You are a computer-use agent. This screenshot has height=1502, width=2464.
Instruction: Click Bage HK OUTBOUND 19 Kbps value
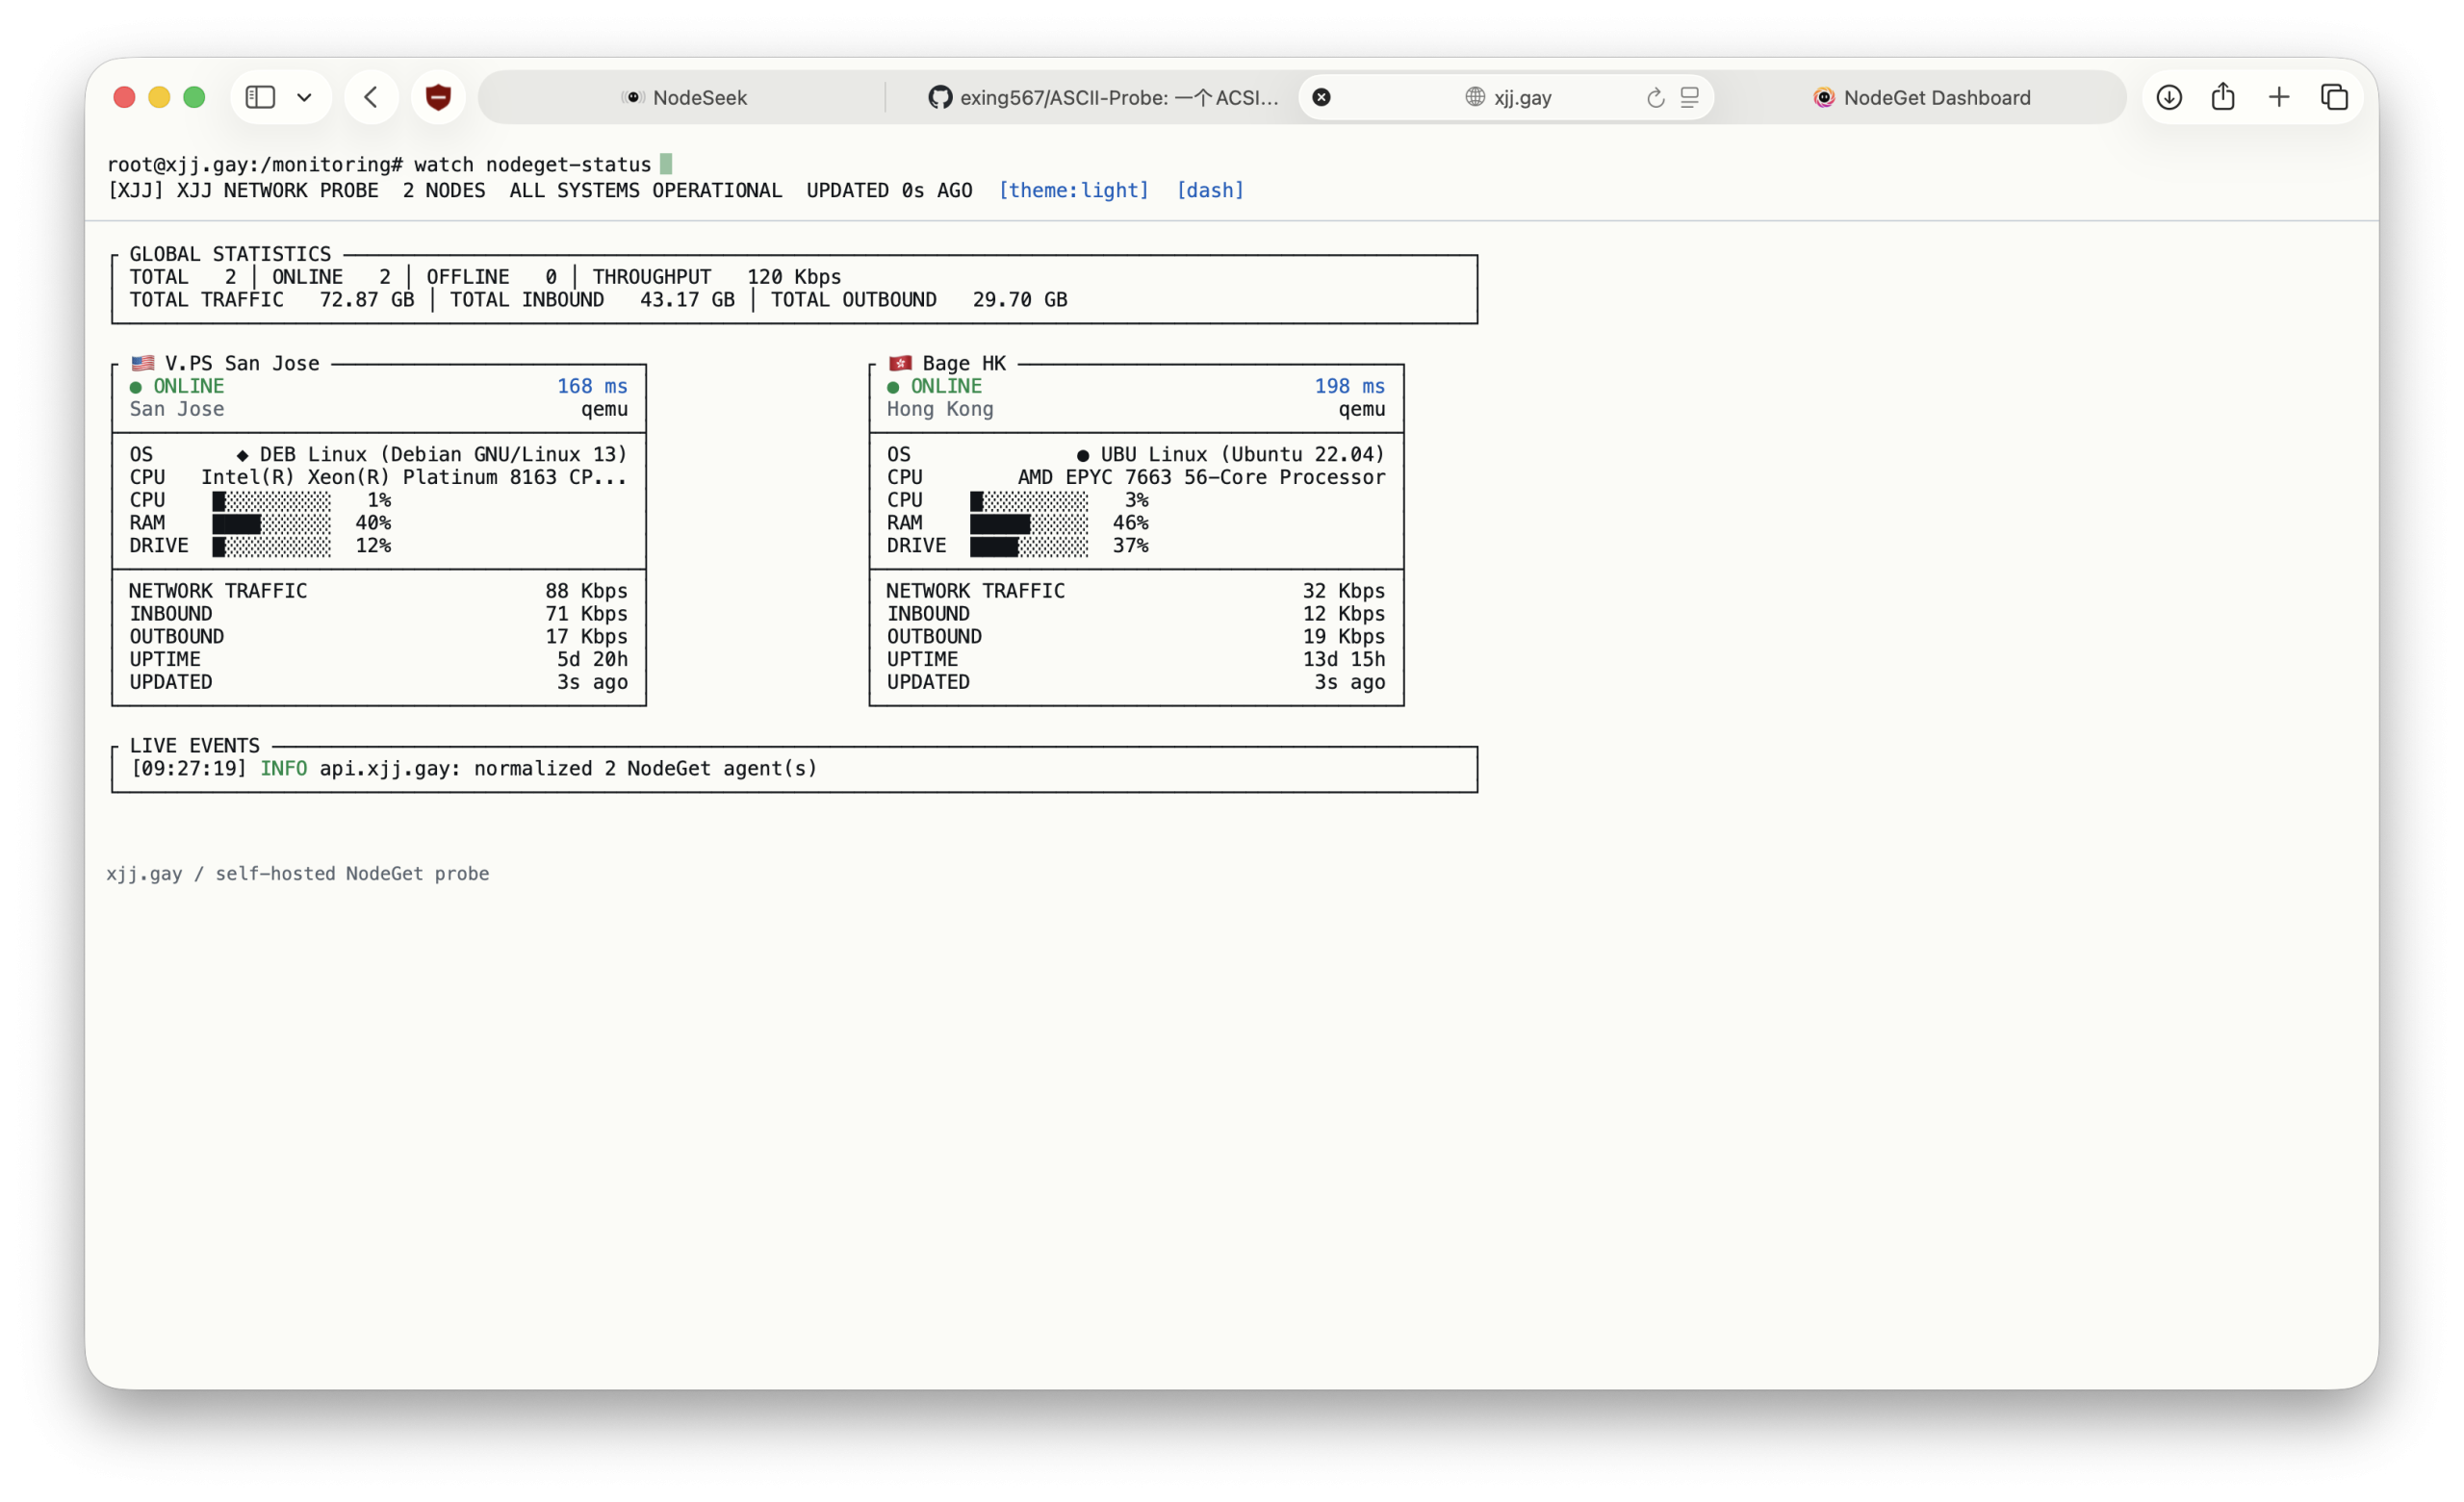(x=1343, y=637)
